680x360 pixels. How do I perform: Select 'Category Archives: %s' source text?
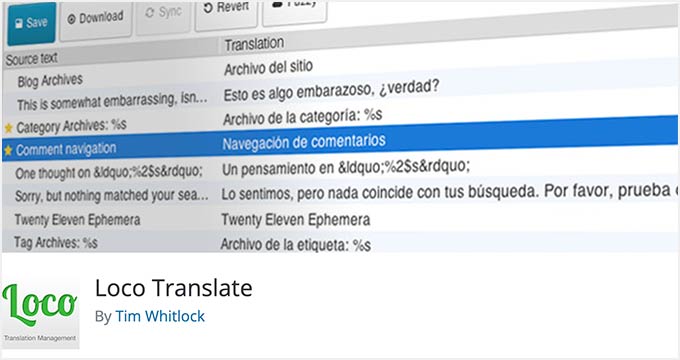(x=71, y=126)
